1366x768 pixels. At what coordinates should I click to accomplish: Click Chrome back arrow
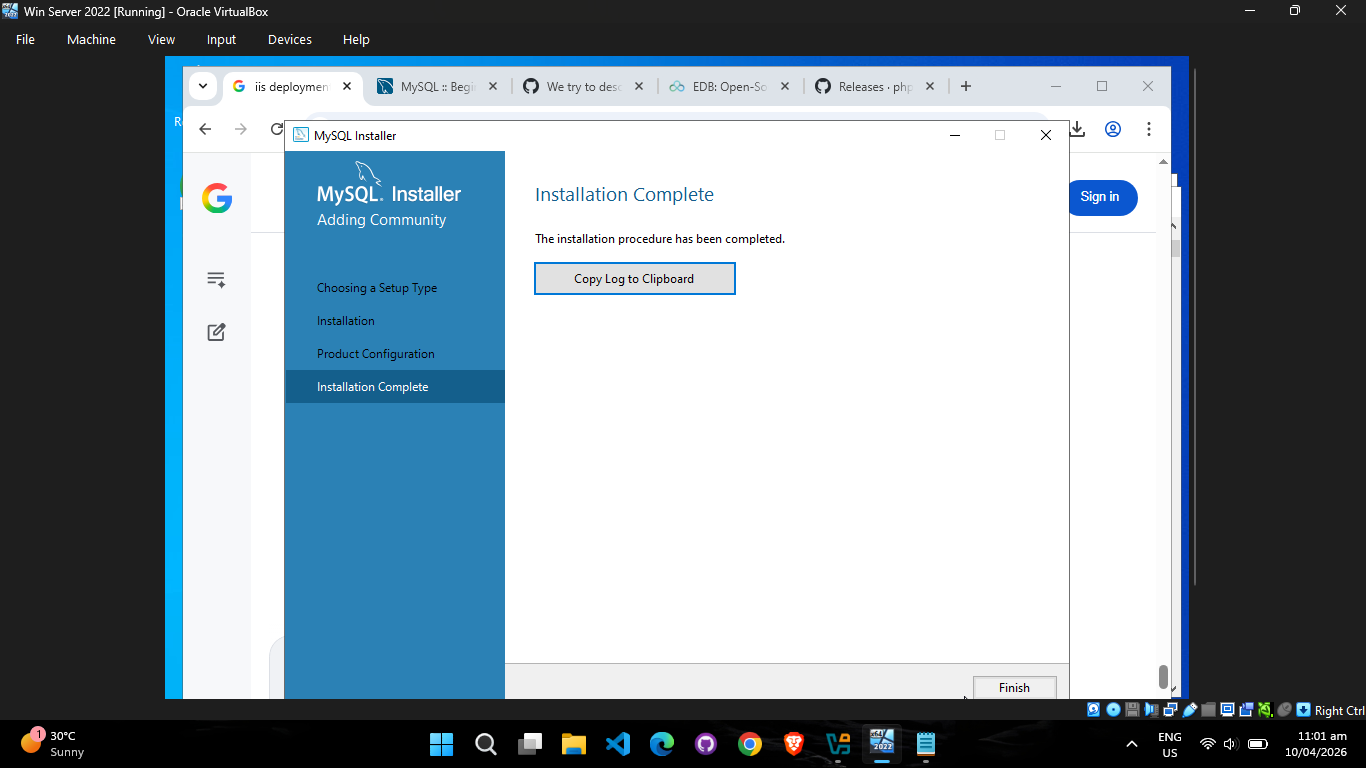(x=205, y=129)
